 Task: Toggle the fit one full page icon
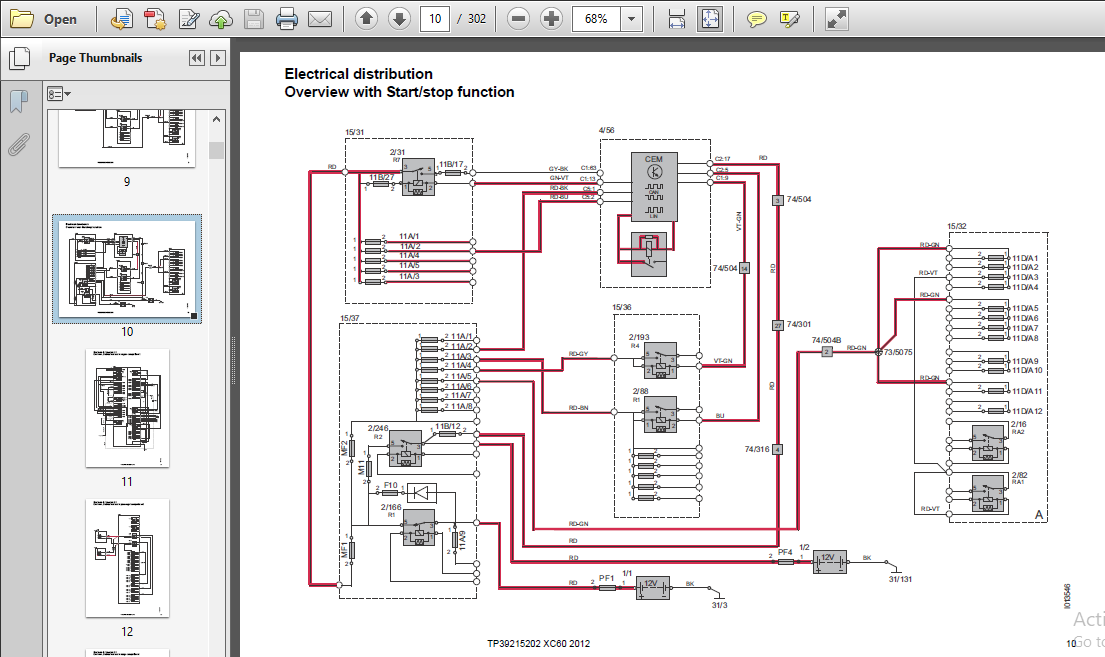tap(710, 19)
